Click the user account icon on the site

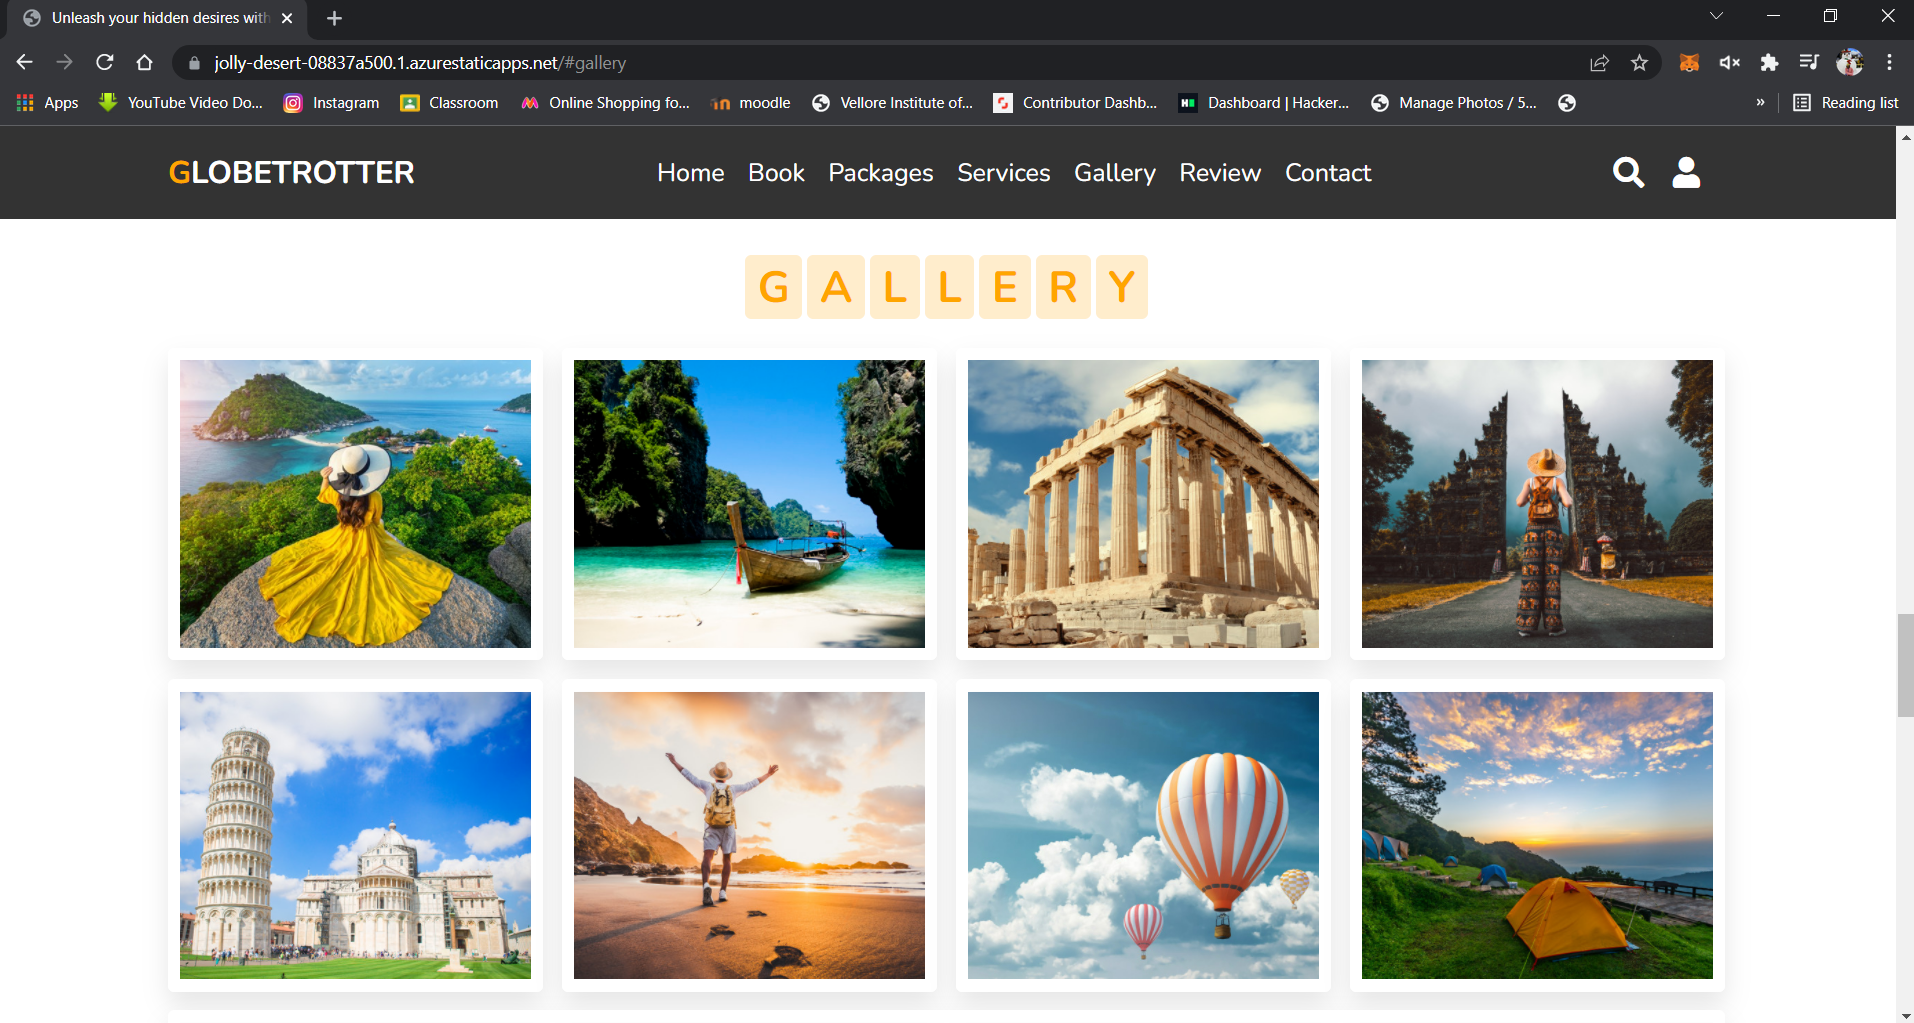coord(1686,172)
